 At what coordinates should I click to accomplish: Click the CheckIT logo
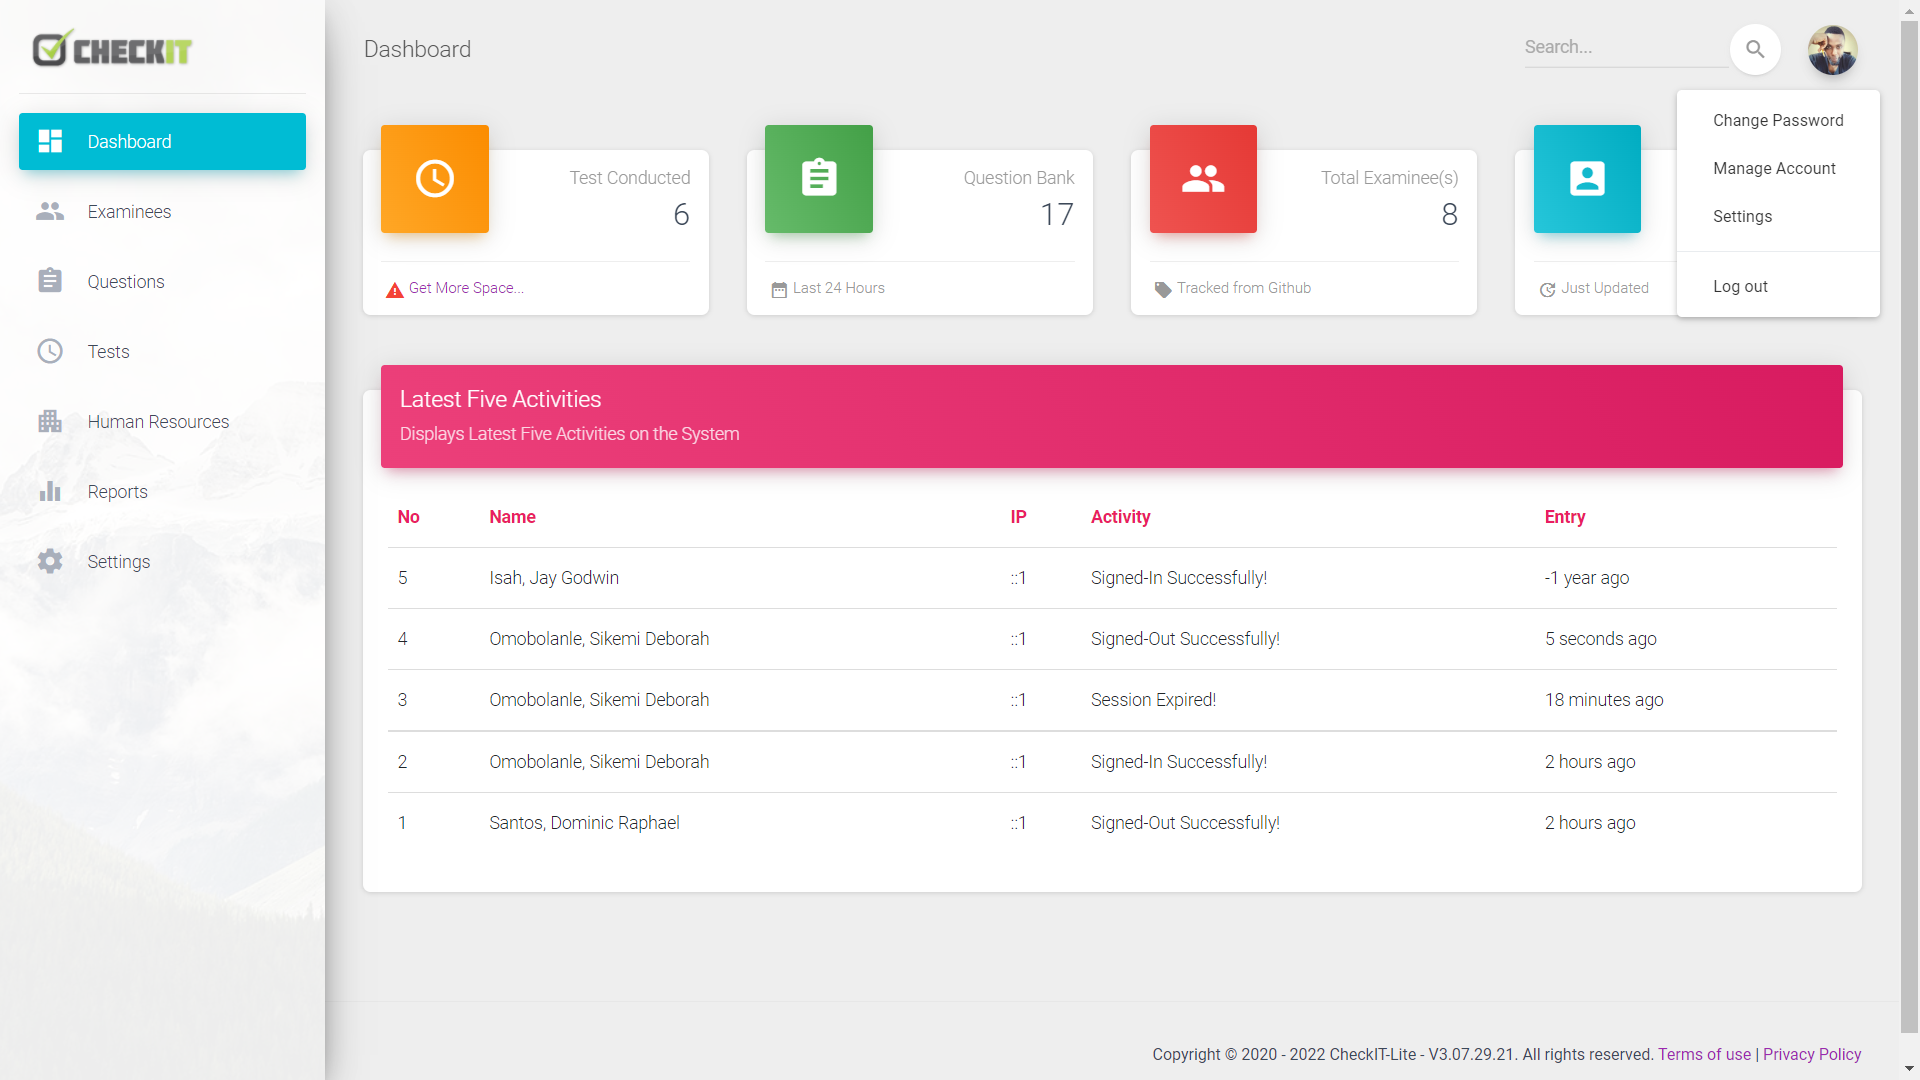(112, 49)
